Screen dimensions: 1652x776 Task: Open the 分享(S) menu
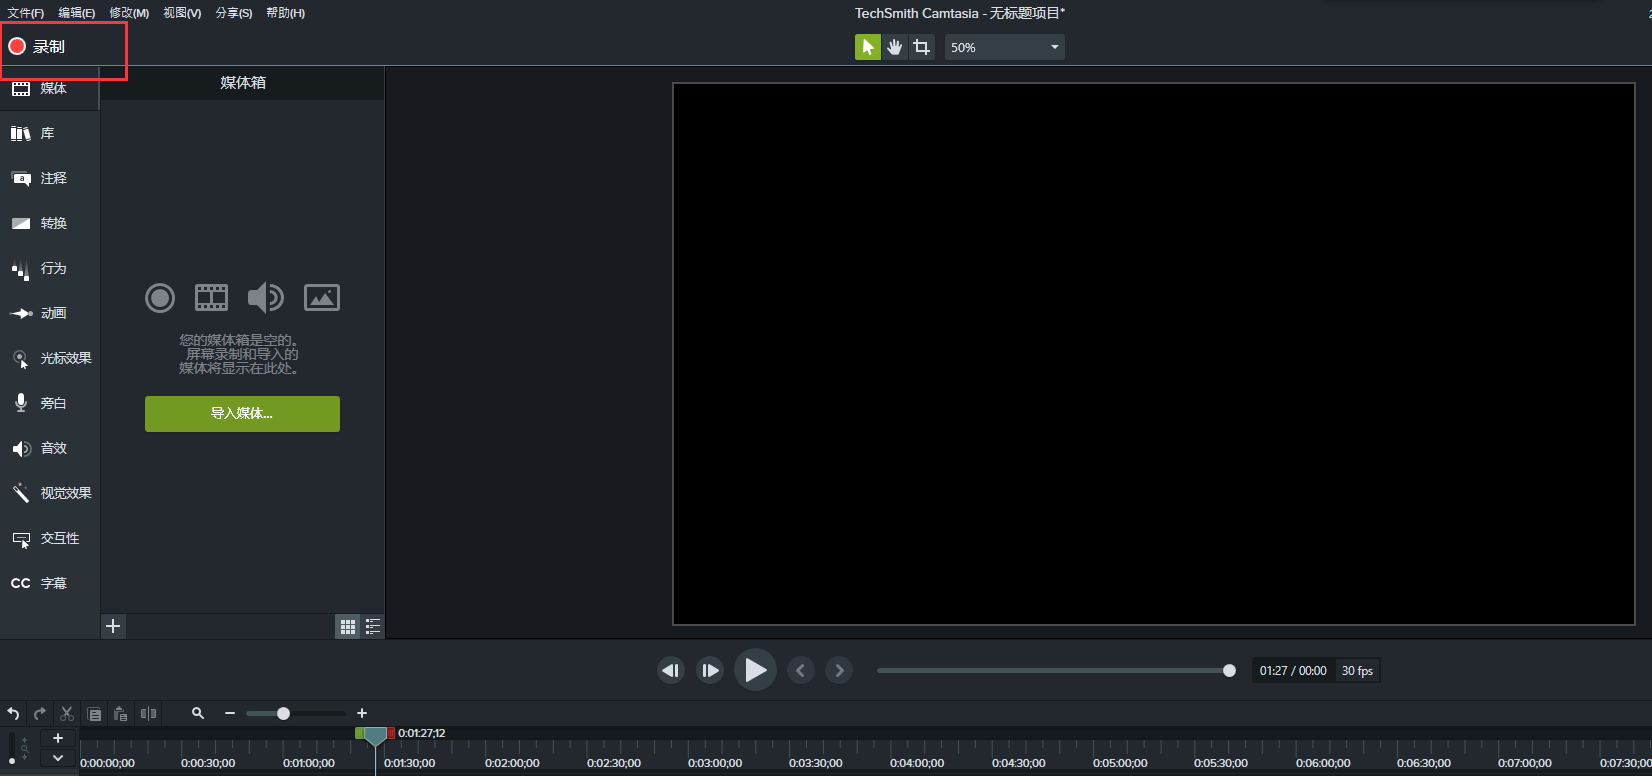tap(233, 13)
